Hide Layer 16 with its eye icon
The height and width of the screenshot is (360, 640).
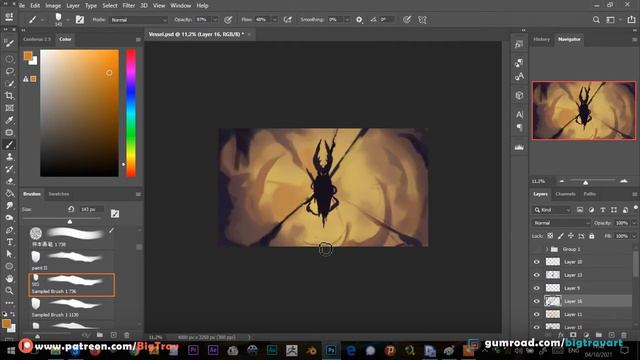[537, 301]
